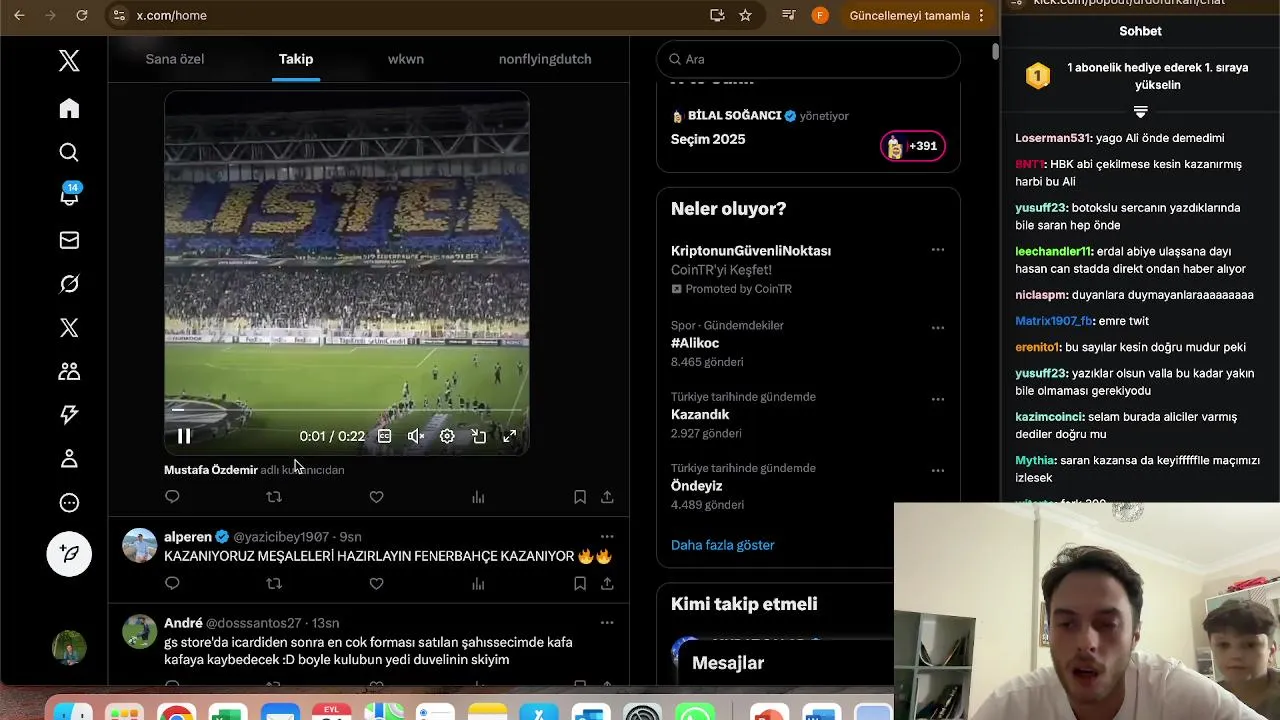Click Daha fazla göster link

pyautogui.click(x=722, y=545)
